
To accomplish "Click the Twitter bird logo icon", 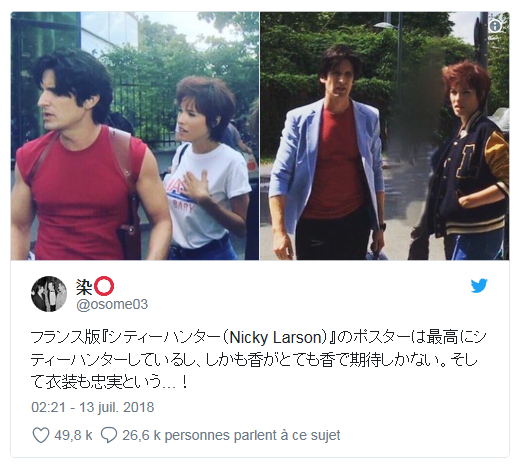I will tap(479, 286).
